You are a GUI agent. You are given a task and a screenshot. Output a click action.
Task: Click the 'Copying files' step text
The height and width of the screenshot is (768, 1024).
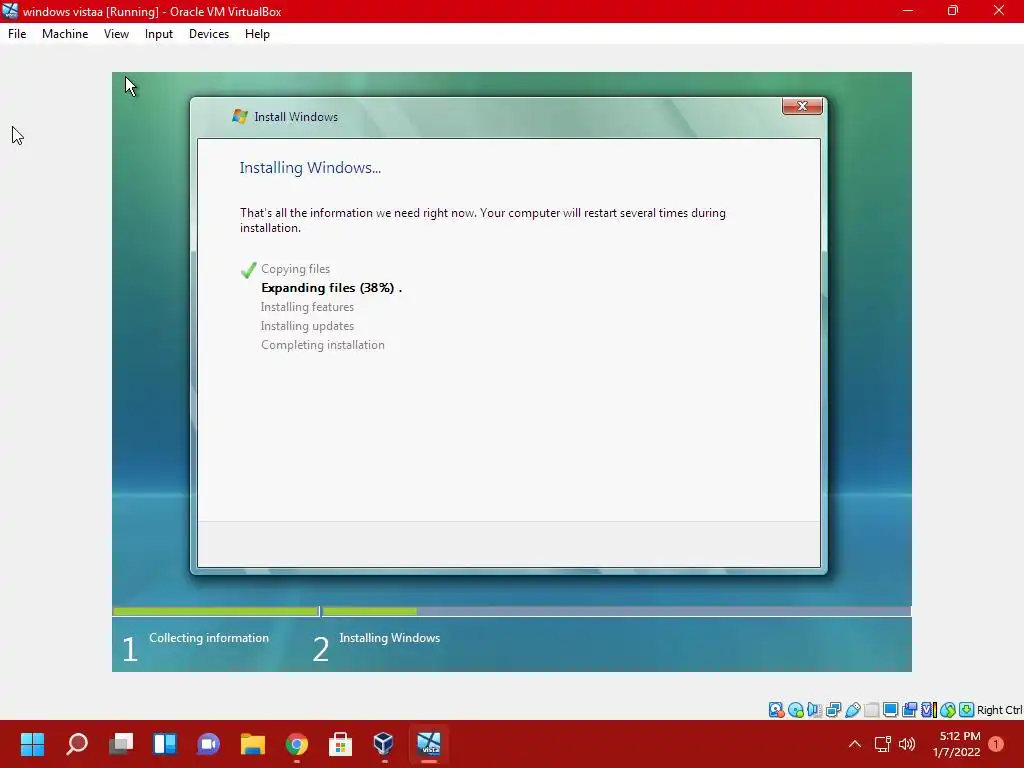(x=295, y=269)
